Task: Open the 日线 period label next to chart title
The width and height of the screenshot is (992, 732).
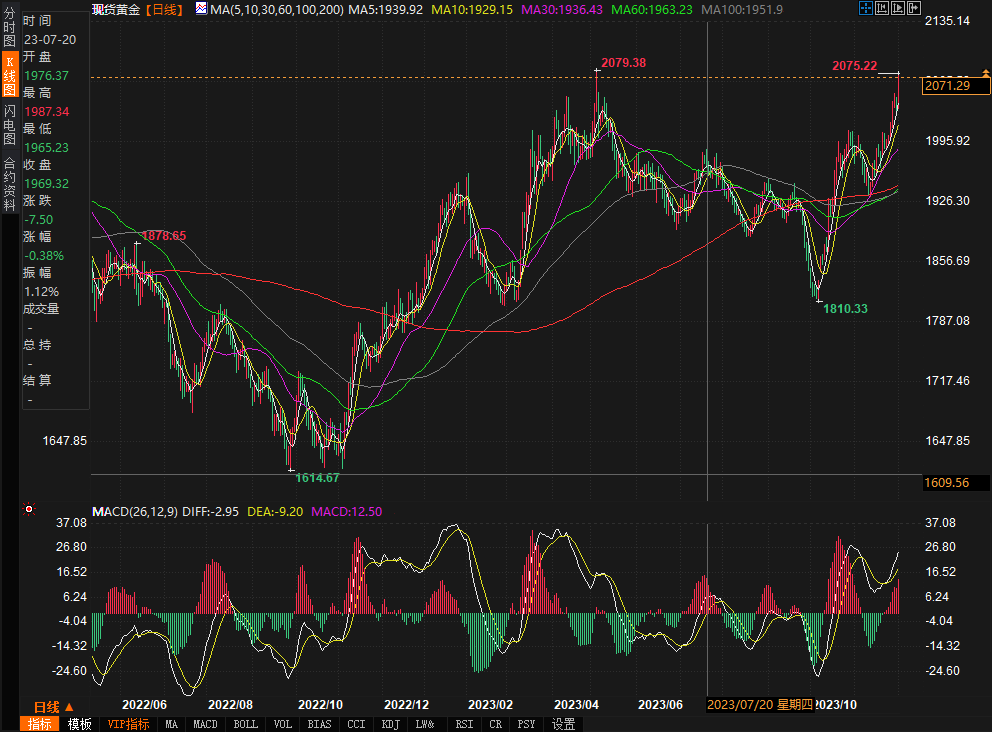Action: [x=163, y=9]
